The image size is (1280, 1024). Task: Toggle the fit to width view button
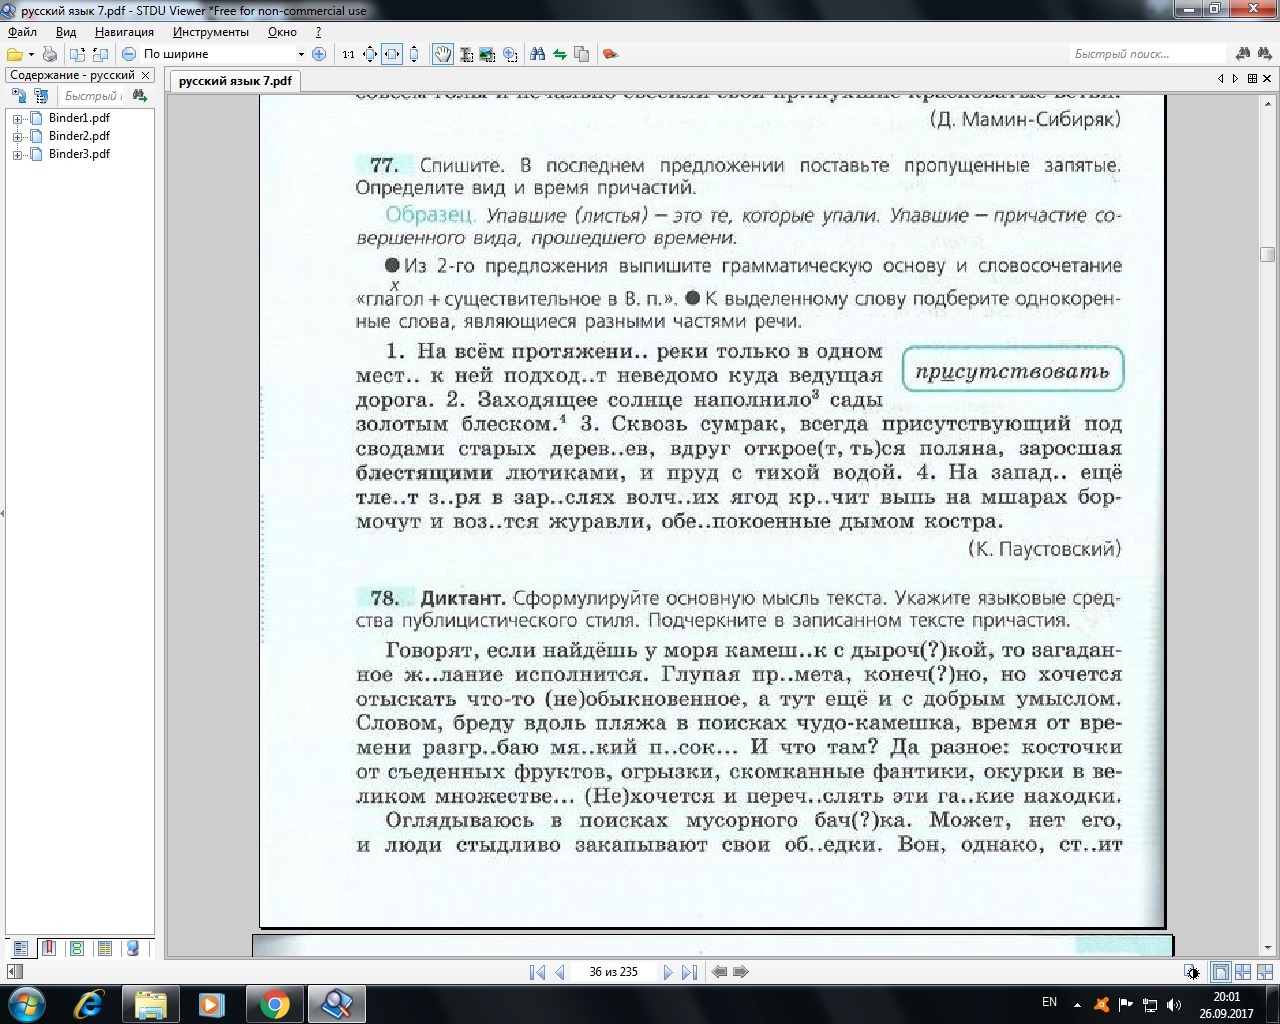click(392, 54)
